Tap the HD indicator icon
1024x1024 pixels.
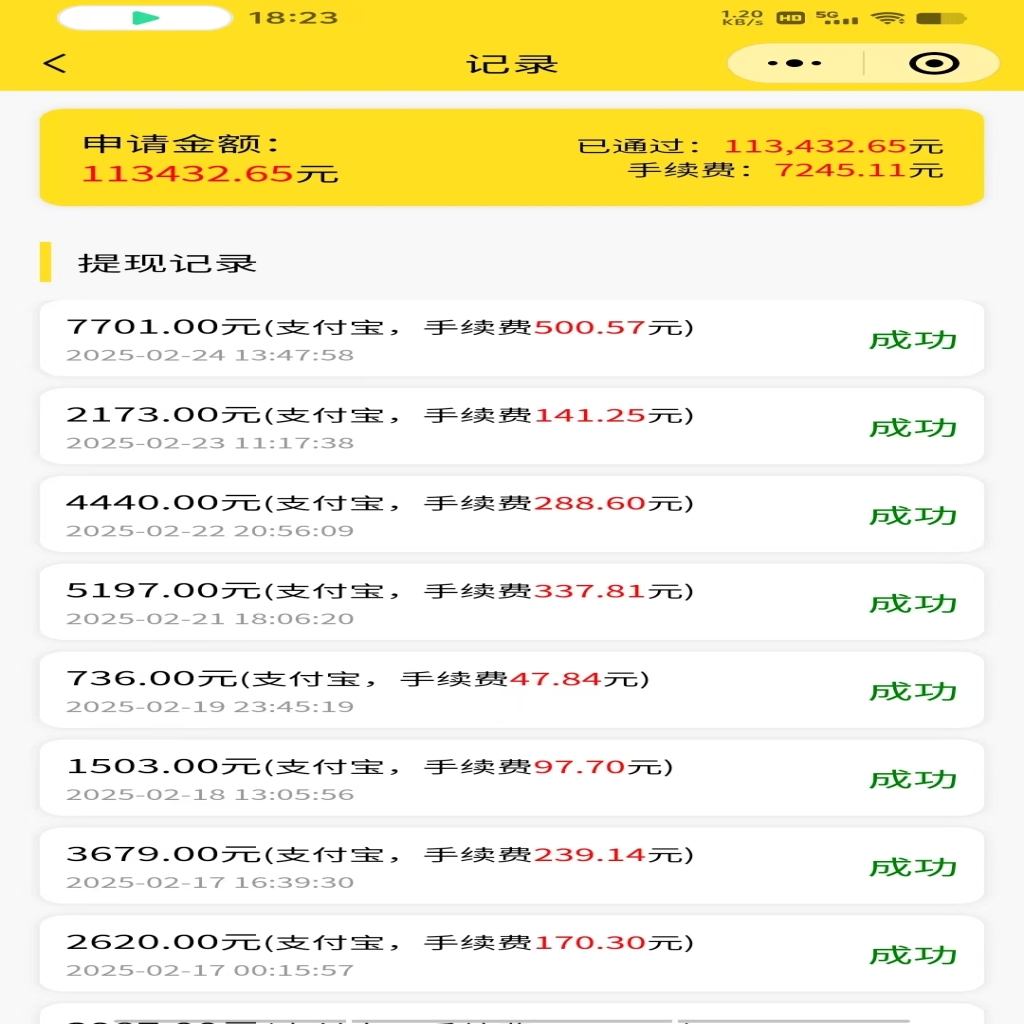(791, 18)
